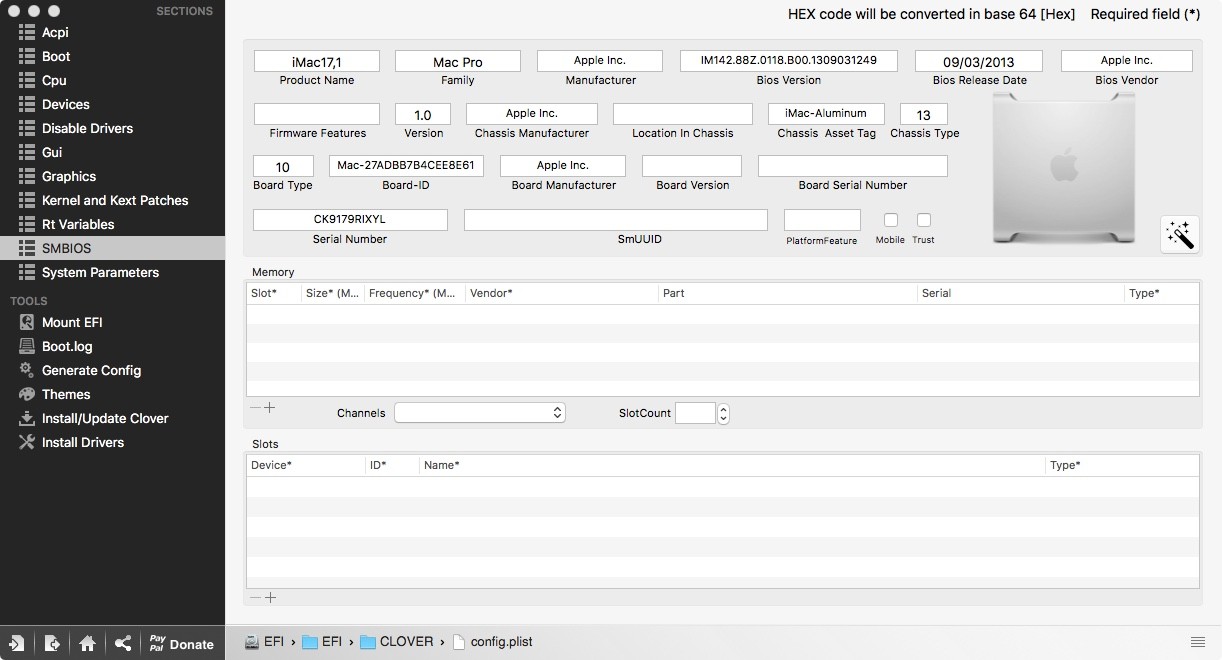Image resolution: width=1222 pixels, height=660 pixels.
Task: Open Themes tool
Action: (66, 394)
